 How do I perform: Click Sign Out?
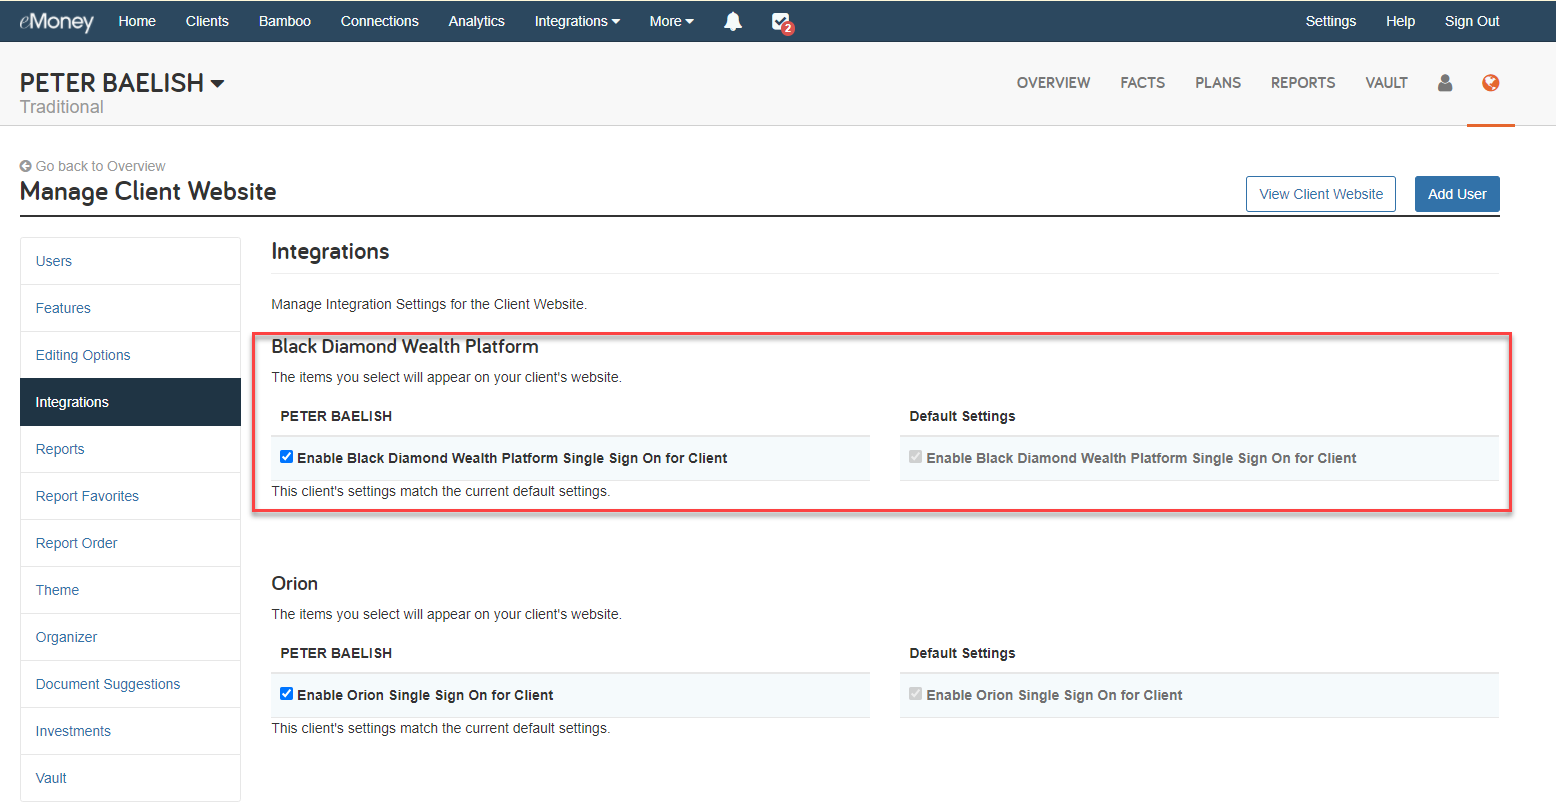pyautogui.click(x=1472, y=21)
